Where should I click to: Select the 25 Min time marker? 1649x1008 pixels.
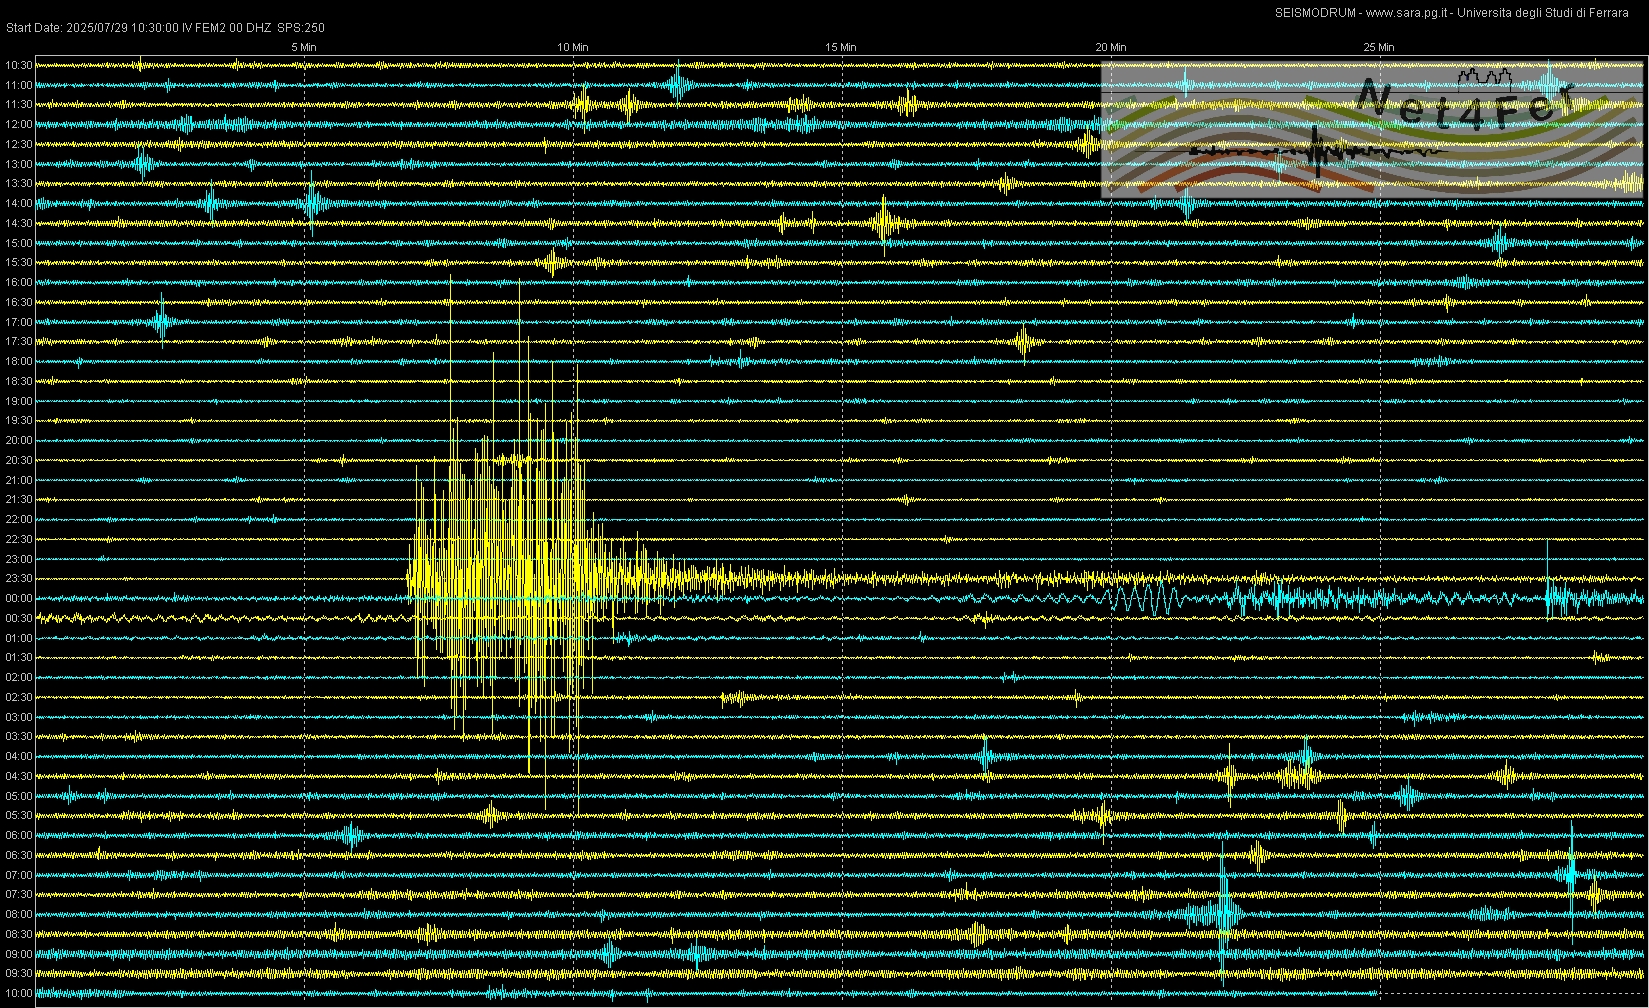(1379, 47)
